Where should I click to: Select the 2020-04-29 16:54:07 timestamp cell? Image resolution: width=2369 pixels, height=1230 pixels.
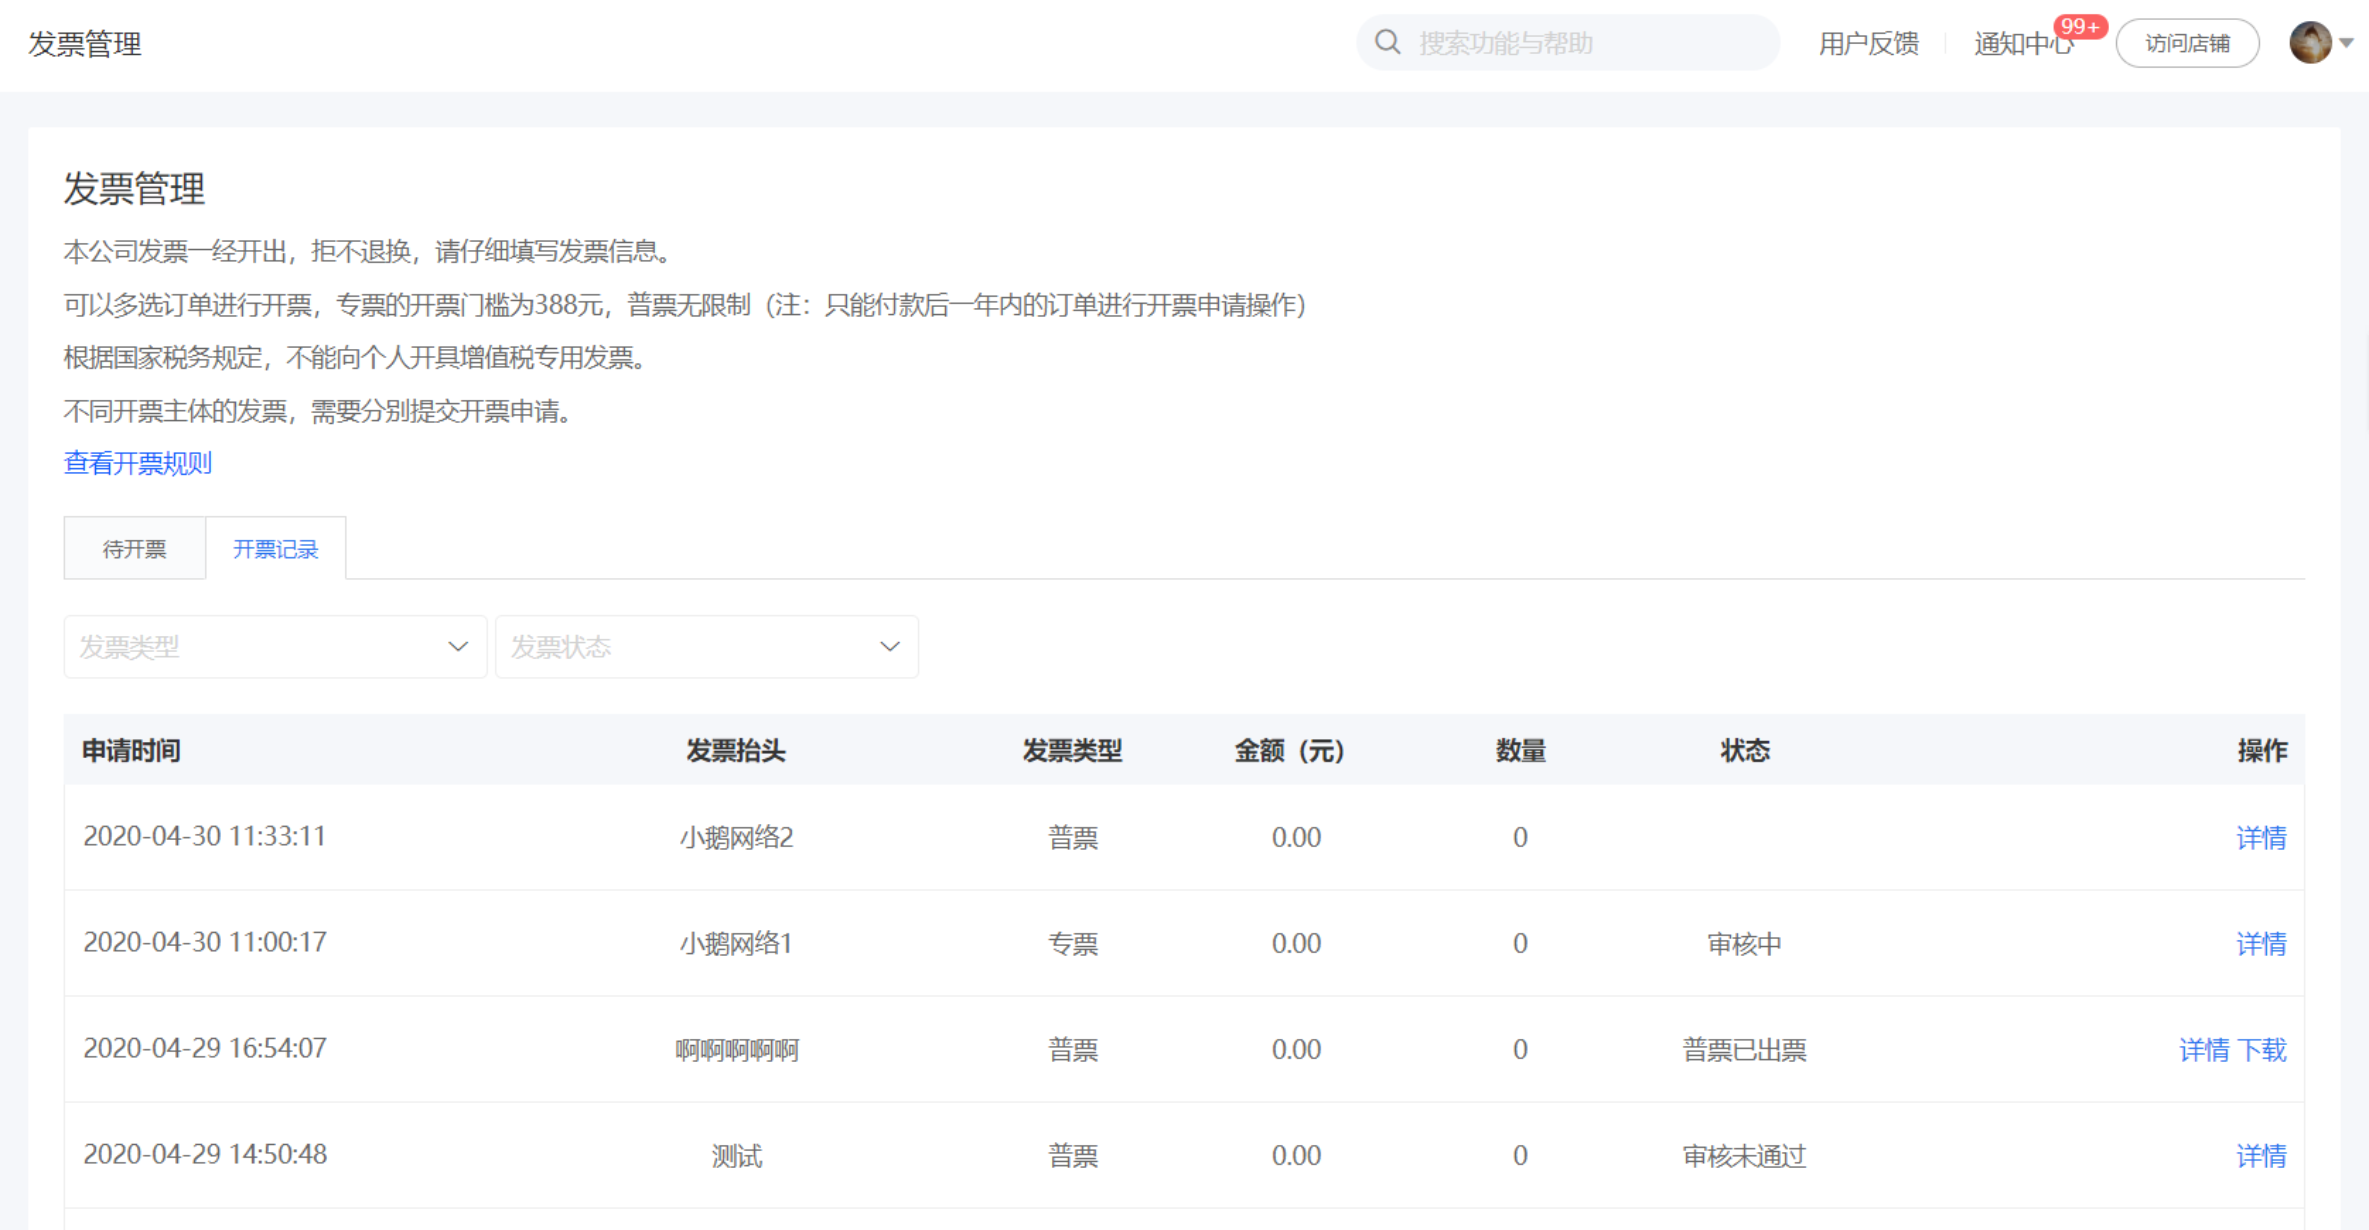[205, 1049]
